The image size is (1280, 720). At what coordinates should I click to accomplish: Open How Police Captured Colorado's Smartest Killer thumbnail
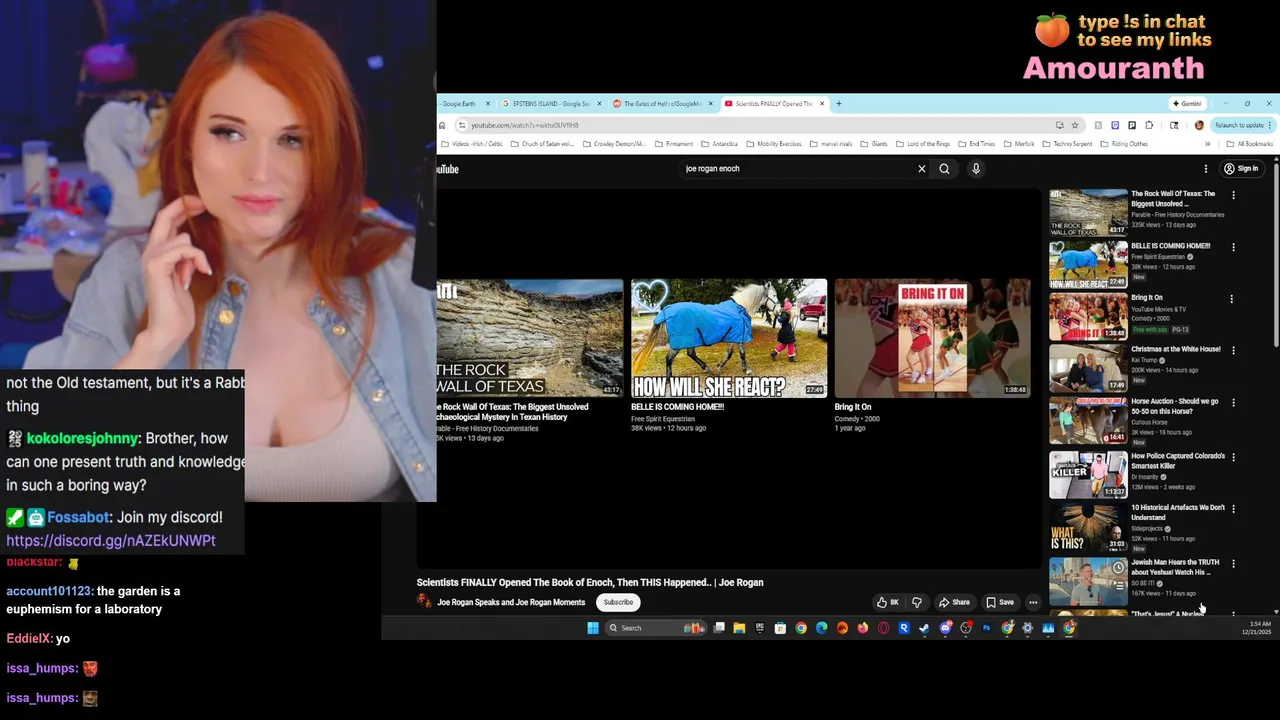pos(1088,475)
